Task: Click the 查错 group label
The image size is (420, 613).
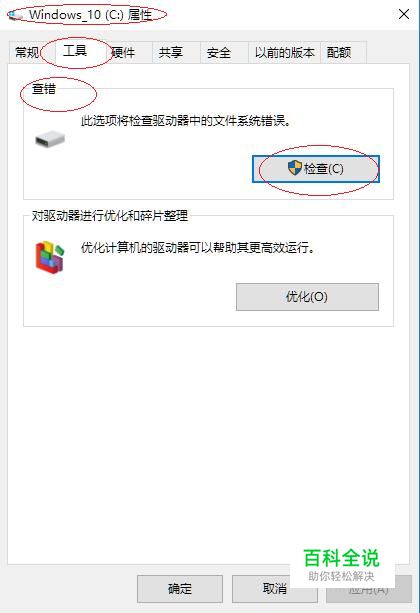Action: click(44, 89)
